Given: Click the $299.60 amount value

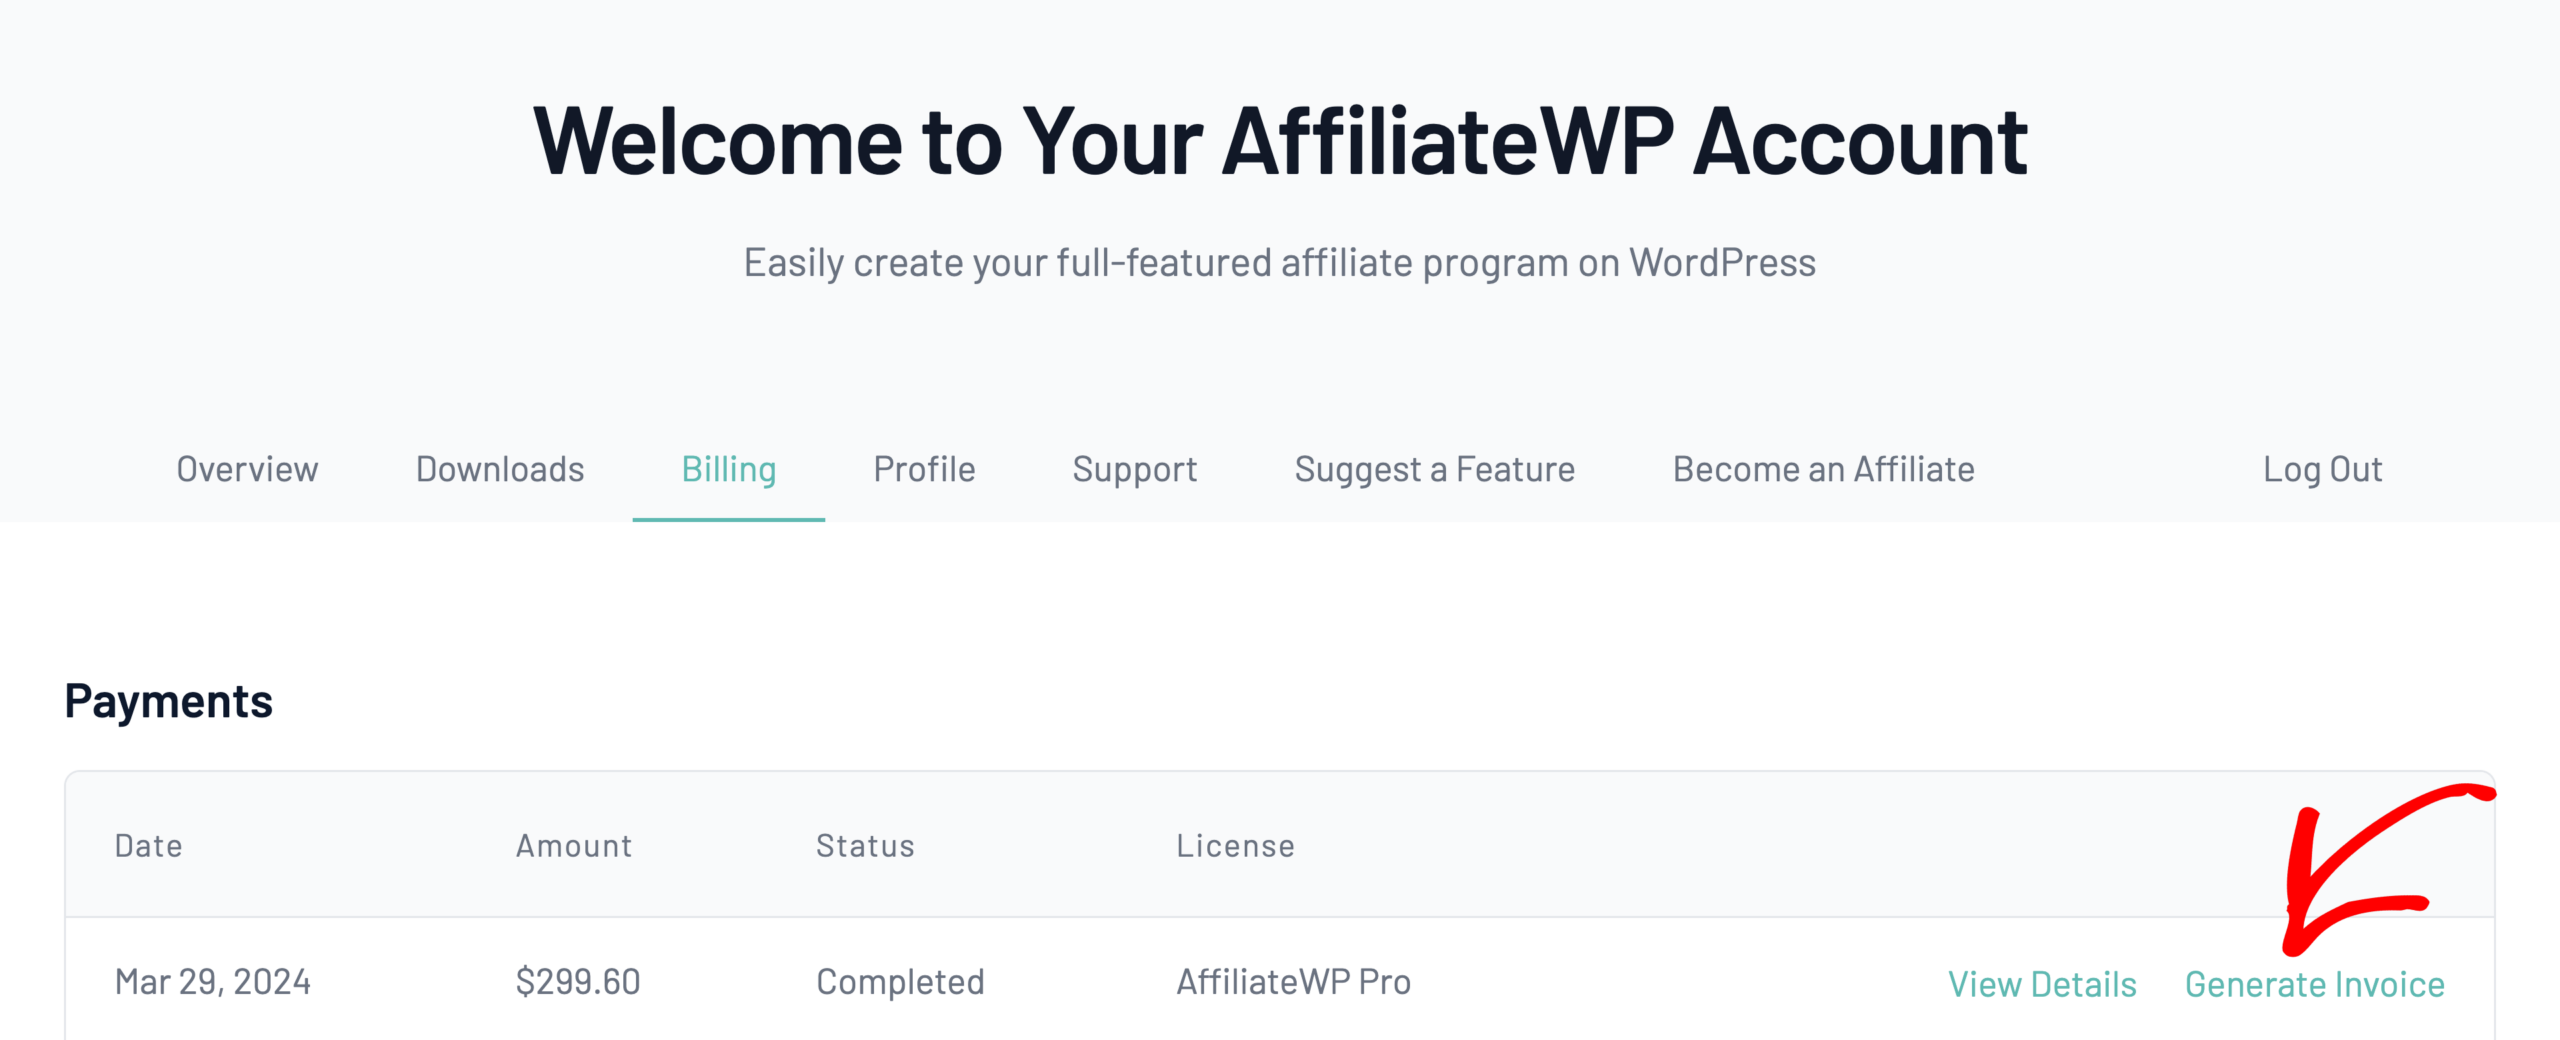Looking at the screenshot, I should point(578,982).
